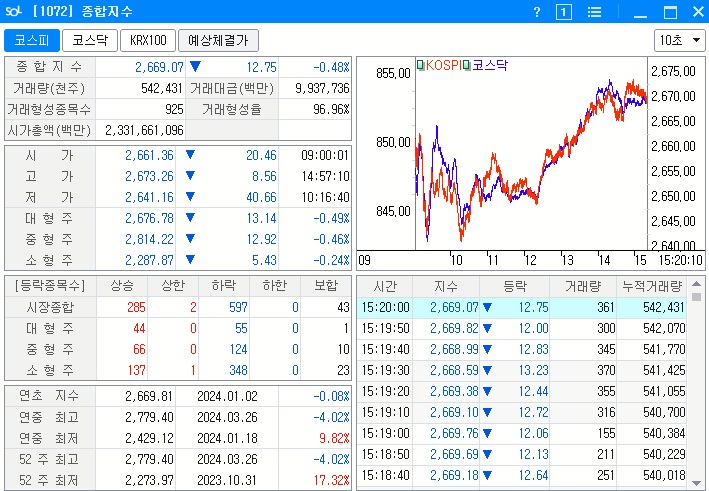Click the 중형주 index value 2,814.22
Screen dimensions: 709x491
tap(149, 239)
